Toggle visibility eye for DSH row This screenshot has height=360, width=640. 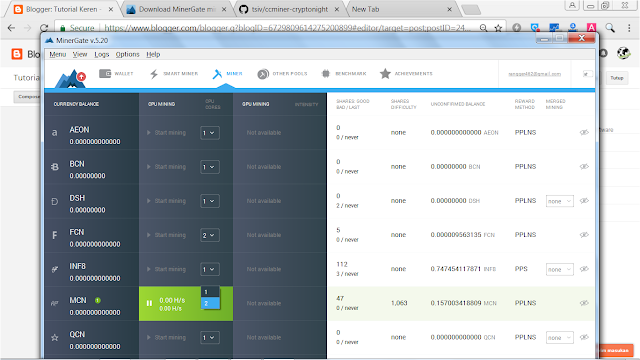click(584, 200)
